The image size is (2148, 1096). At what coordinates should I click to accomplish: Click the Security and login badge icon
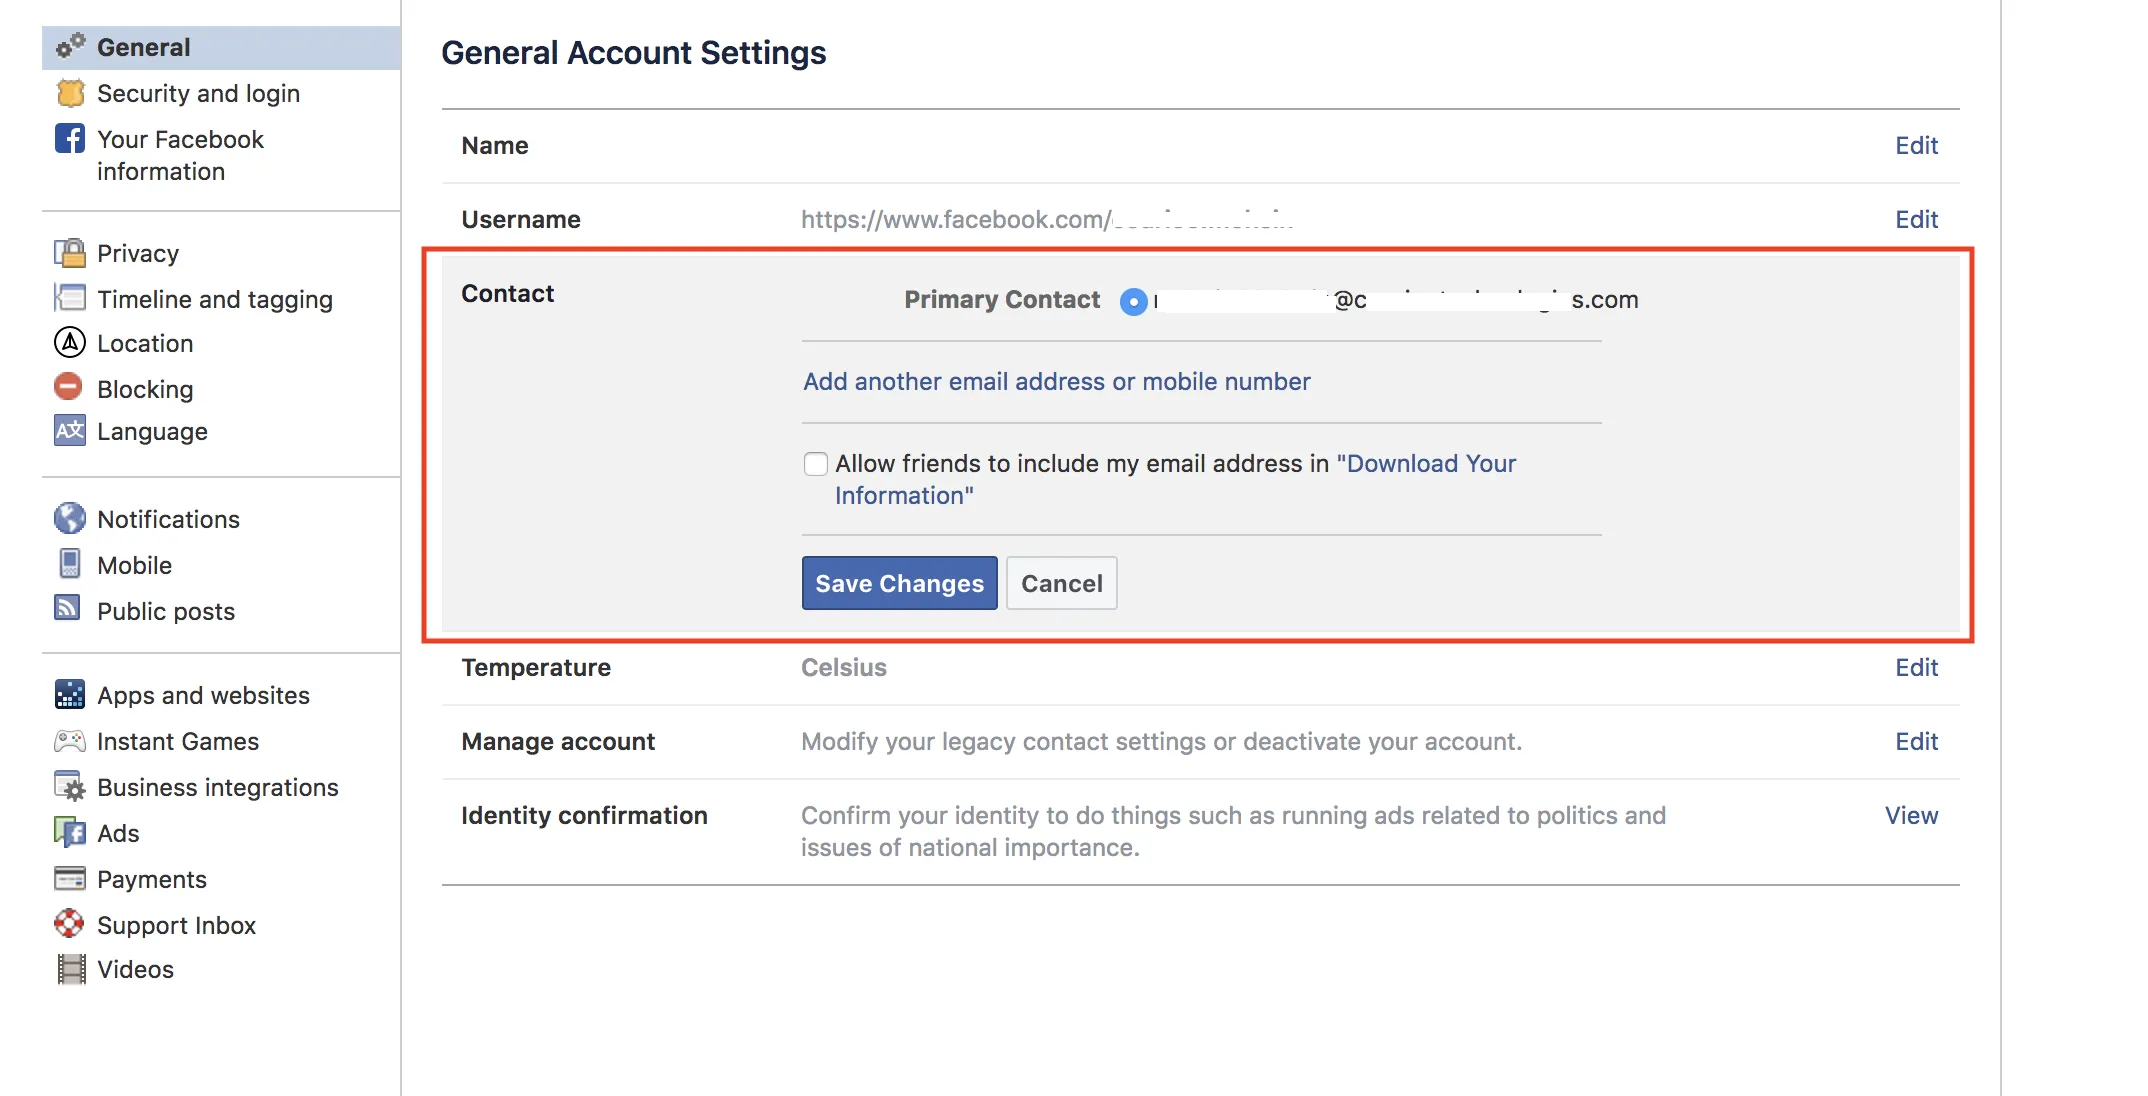[70, 93]
